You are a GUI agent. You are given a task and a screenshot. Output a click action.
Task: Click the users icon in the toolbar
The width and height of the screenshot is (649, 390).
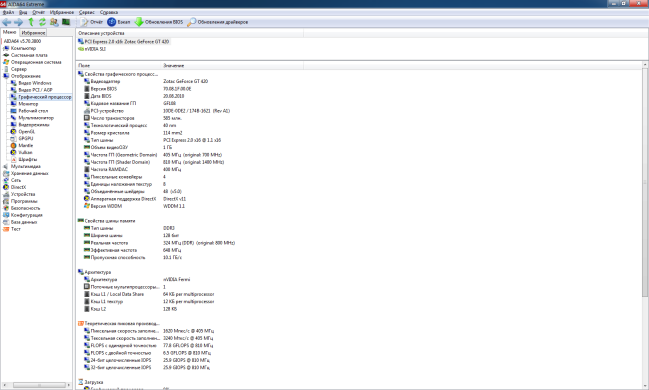(x=54, y=22)
